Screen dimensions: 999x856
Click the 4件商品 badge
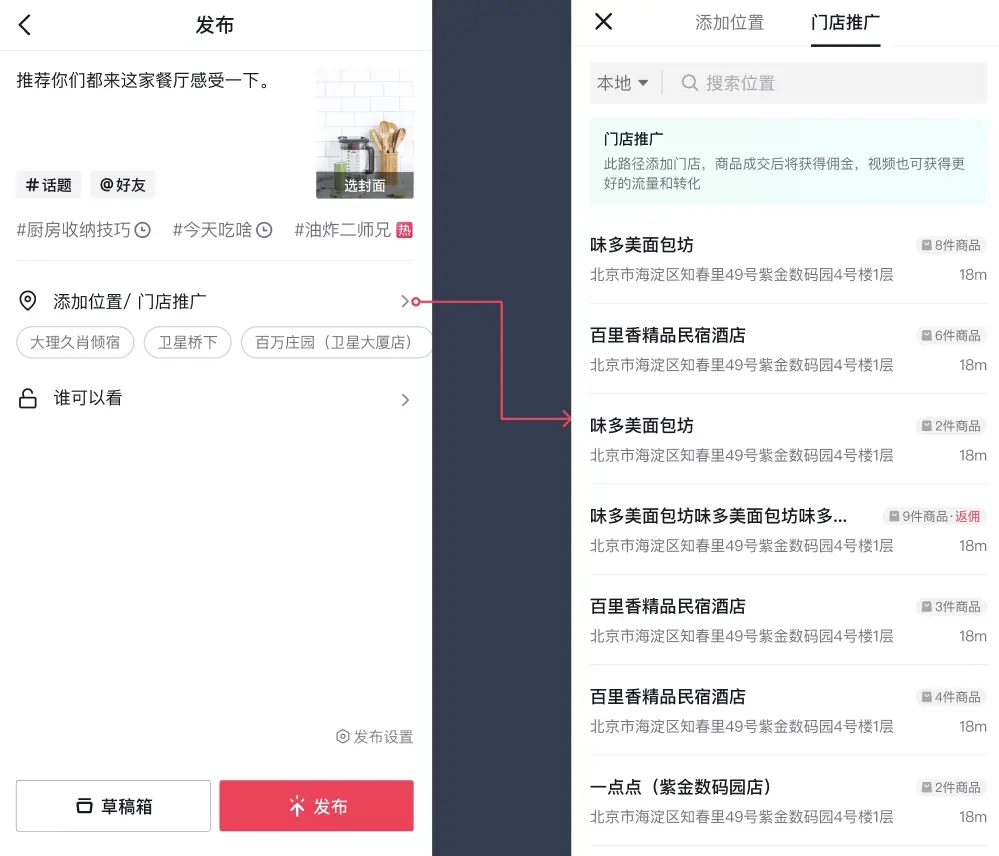951,697
